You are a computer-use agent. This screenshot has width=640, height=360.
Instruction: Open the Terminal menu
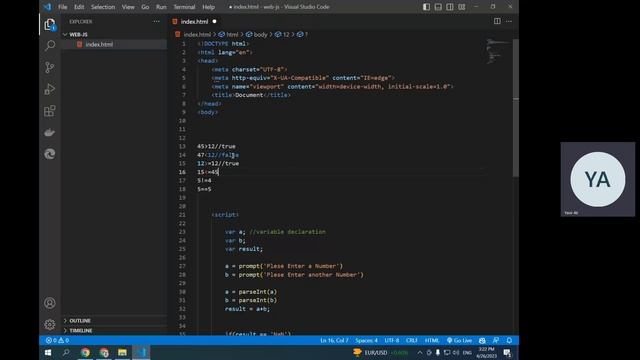pyautogui.click(x=184, y=7)
